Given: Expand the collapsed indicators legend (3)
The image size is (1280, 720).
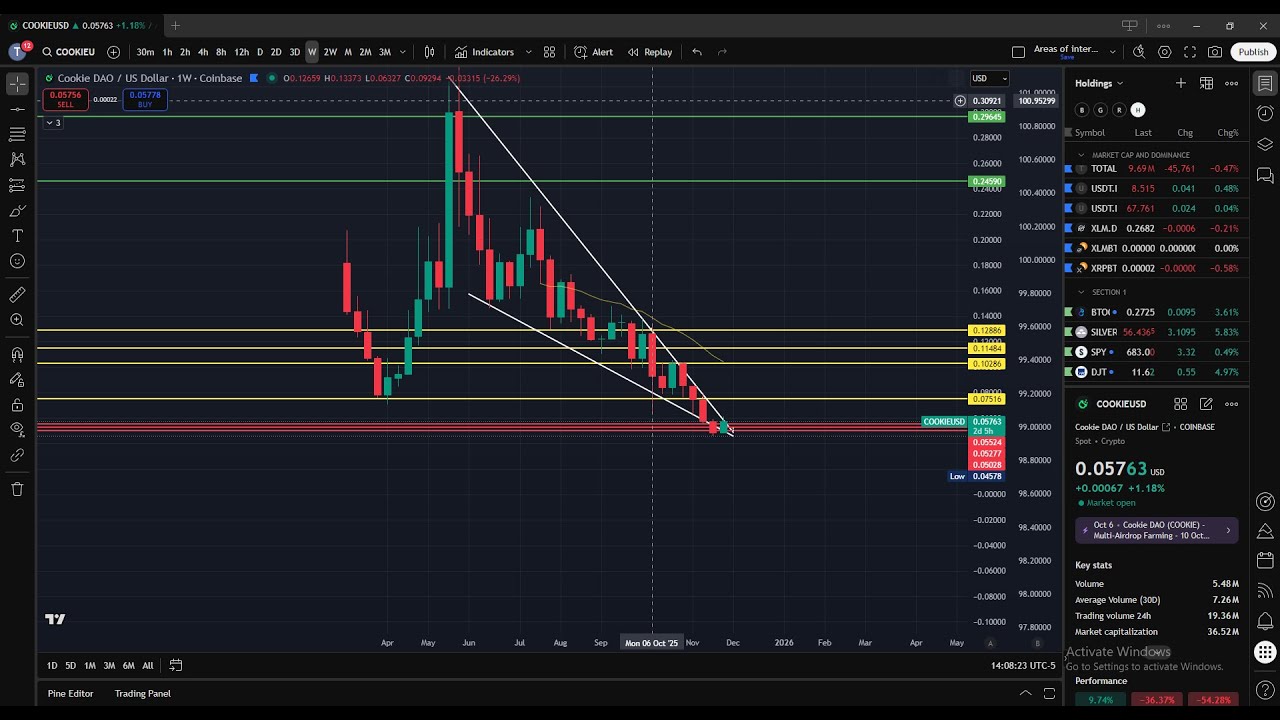Looking at the screenshot, I should pyautogui.click(x=52, y=123).
